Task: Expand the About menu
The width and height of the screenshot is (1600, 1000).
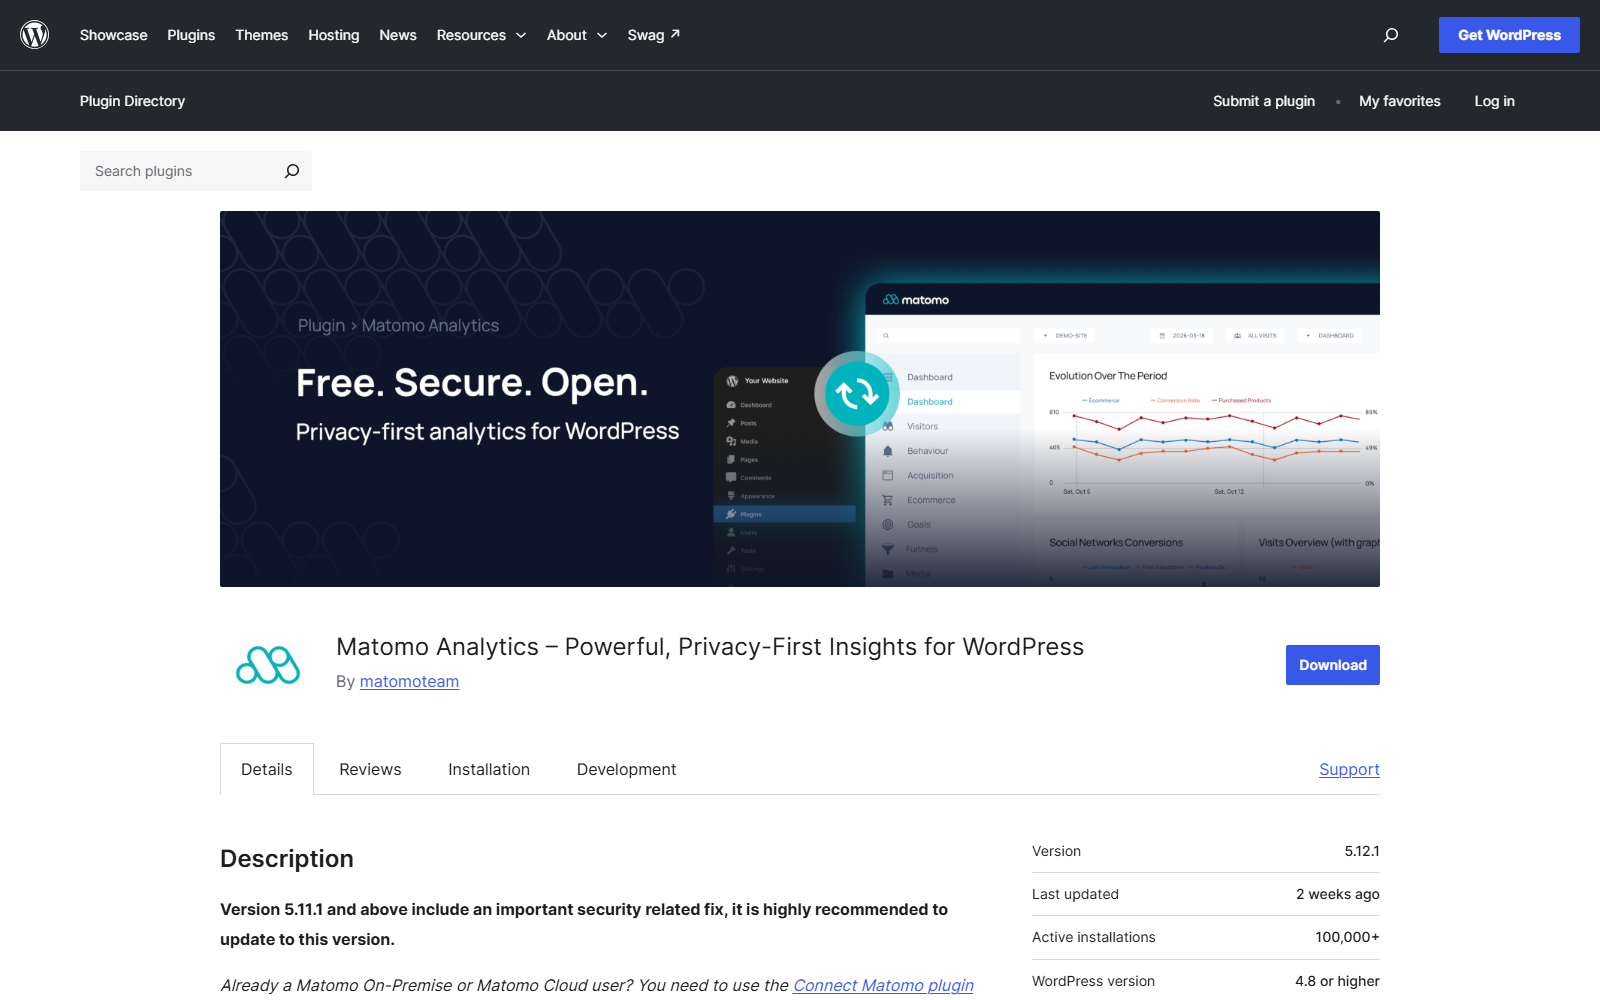Action: 577,35
